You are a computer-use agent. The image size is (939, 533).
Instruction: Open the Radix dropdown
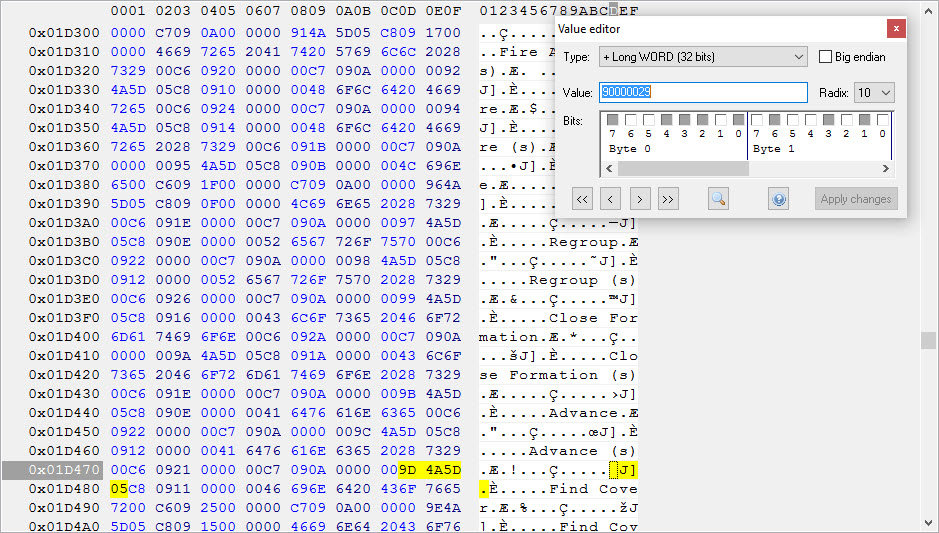[874, 93]
